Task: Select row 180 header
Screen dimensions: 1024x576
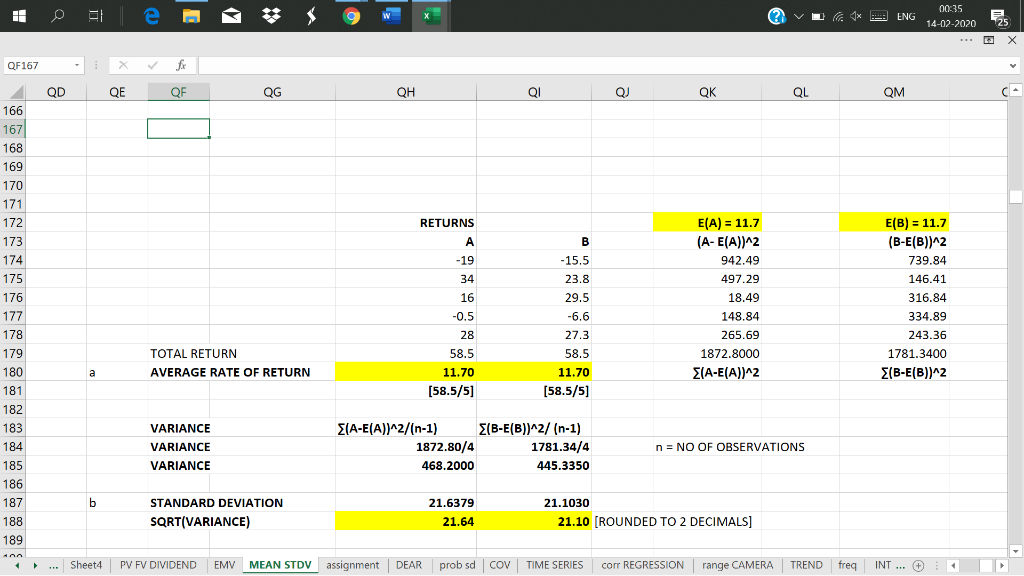Action: click(12, 372)
